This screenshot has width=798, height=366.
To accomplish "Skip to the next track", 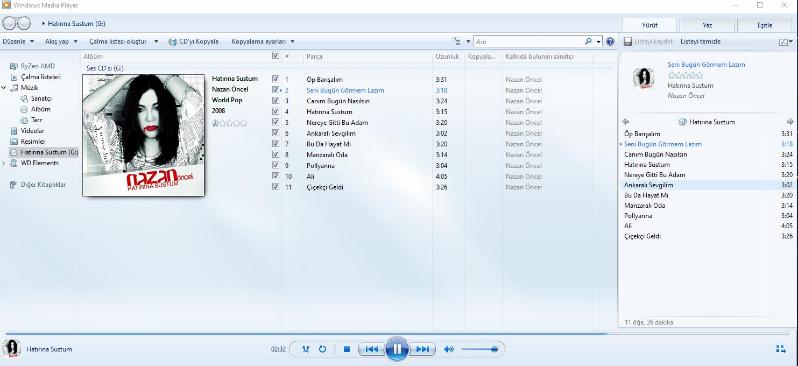I will point(422,349).
